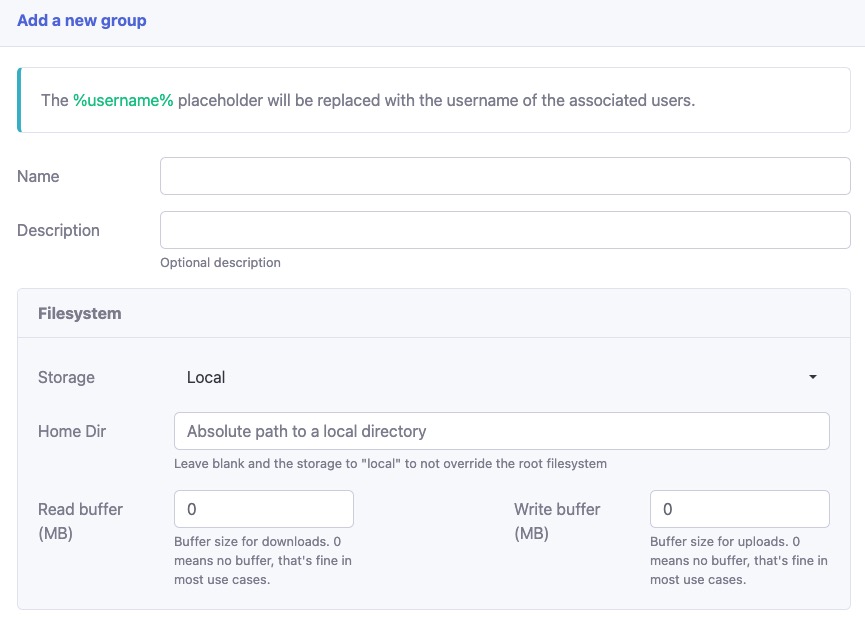Viewport: 865px width, 619px height.
Task: Select the Write buffer value field
Action: tap(739, 509)
